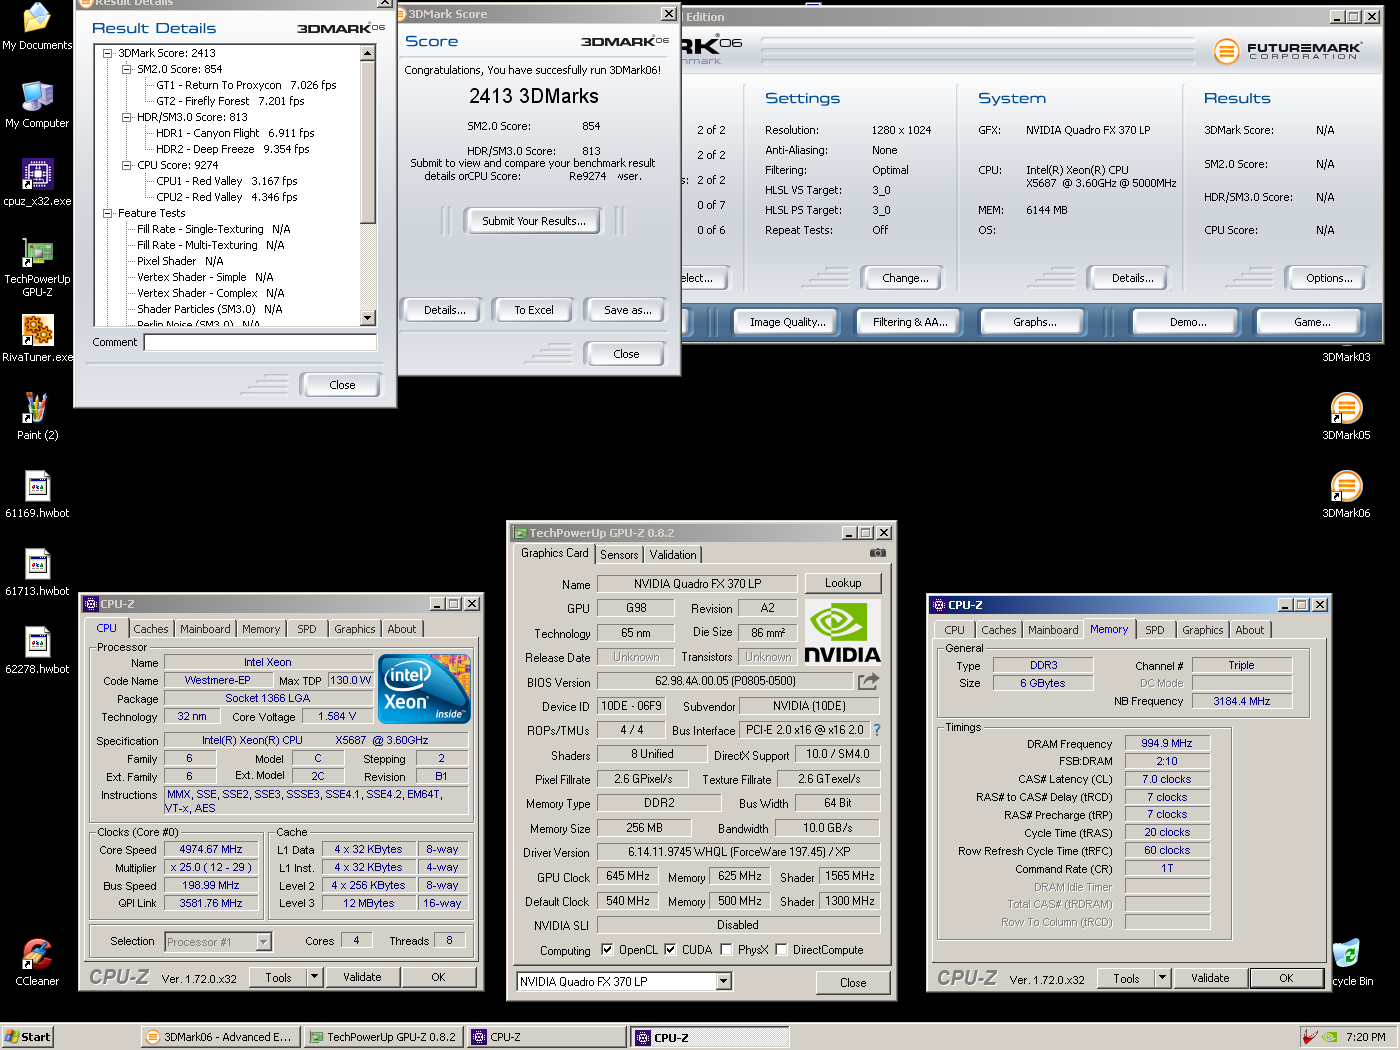Screen dimensions: 1400x1050
Task: Click the Start button on taskbar
Action: click(27, 1037)
